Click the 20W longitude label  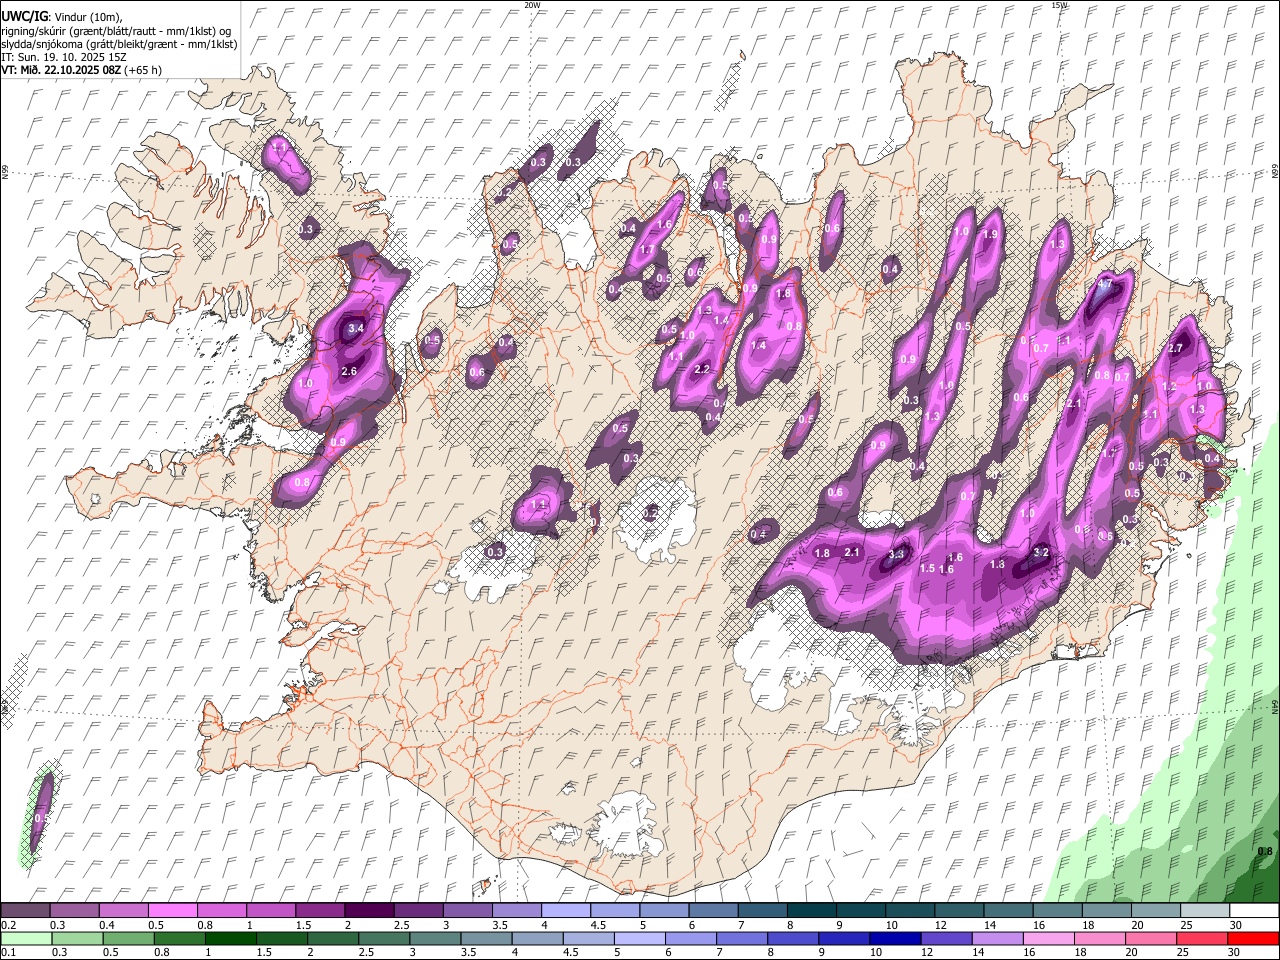[532, 5]
